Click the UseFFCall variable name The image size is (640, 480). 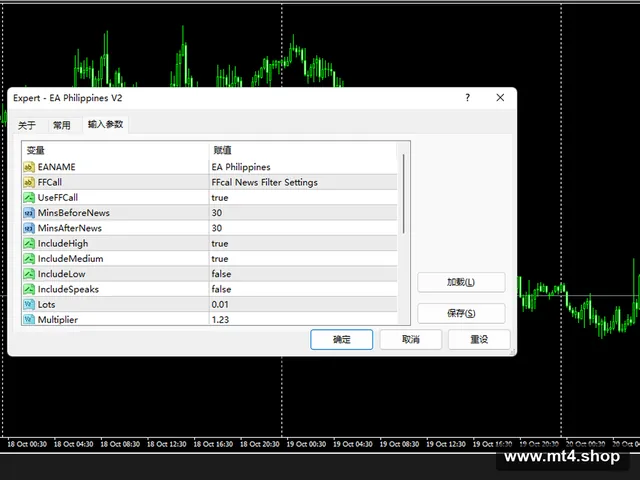pyautogui.click(x=58, y=198)
